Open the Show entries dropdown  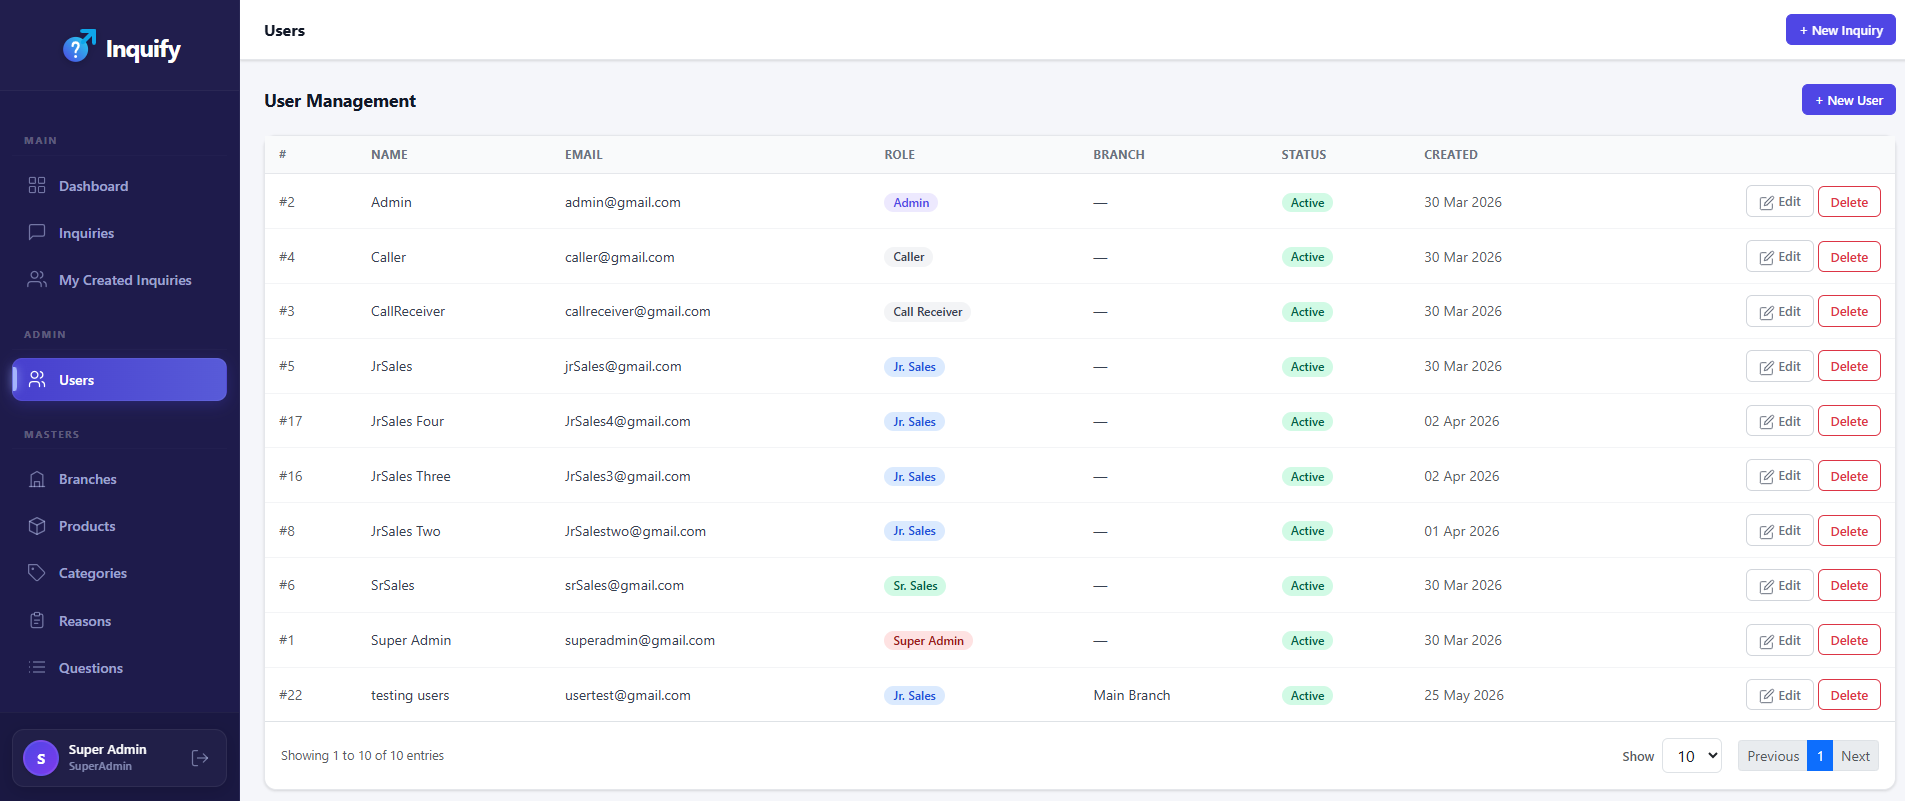point(1692,756)
